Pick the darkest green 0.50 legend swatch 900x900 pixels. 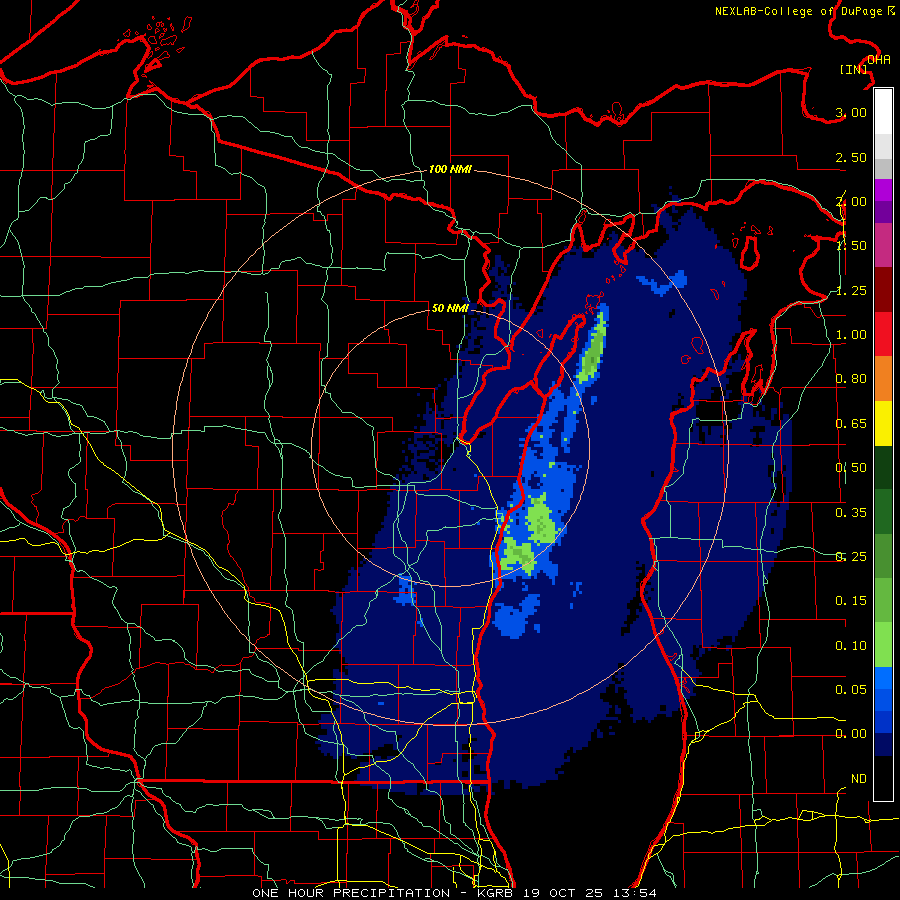coord(883,467)
